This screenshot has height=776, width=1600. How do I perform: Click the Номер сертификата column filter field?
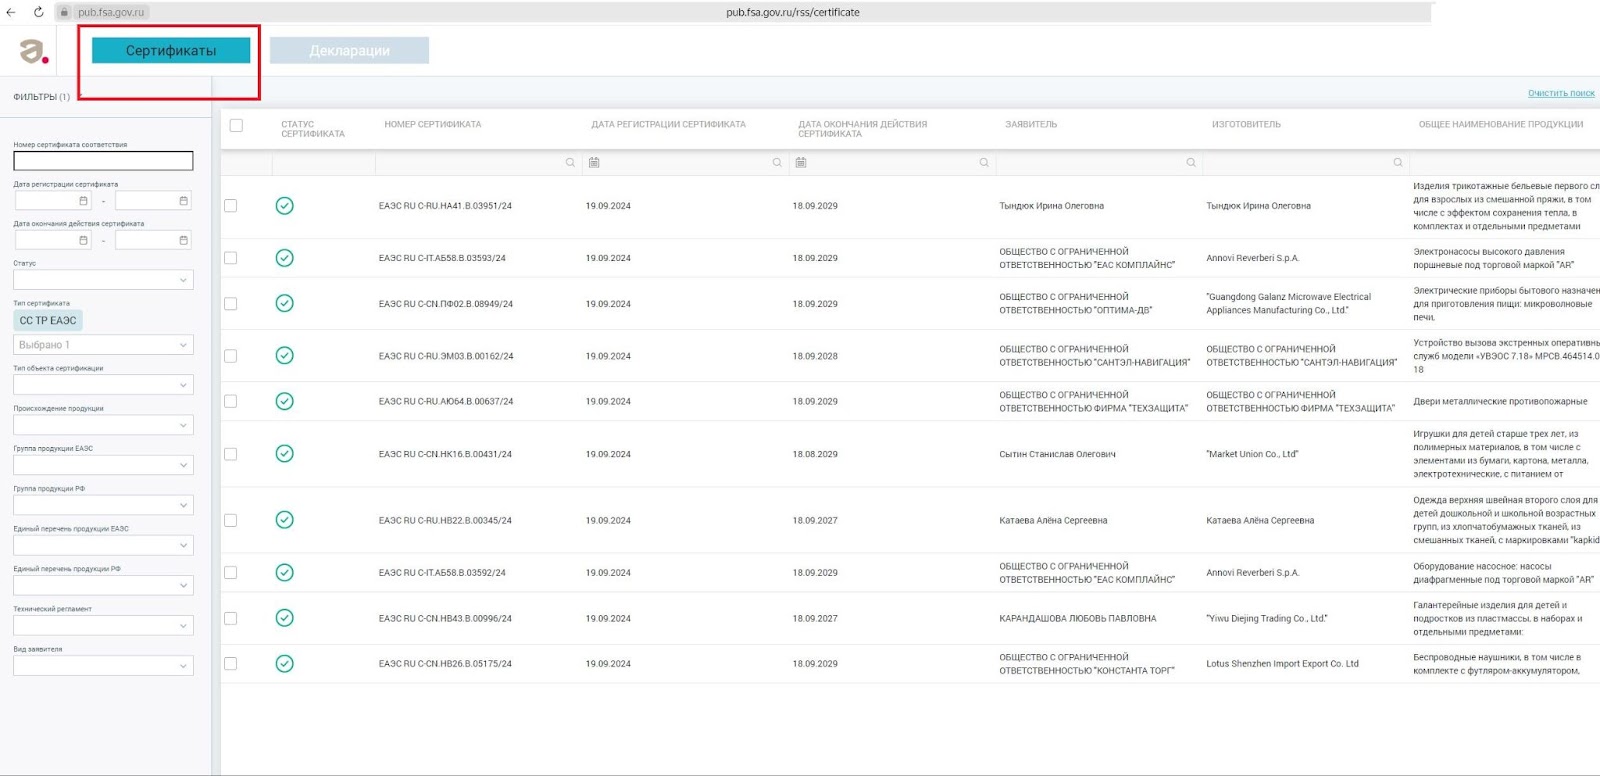pyautogui.click(x=477, y=162)
